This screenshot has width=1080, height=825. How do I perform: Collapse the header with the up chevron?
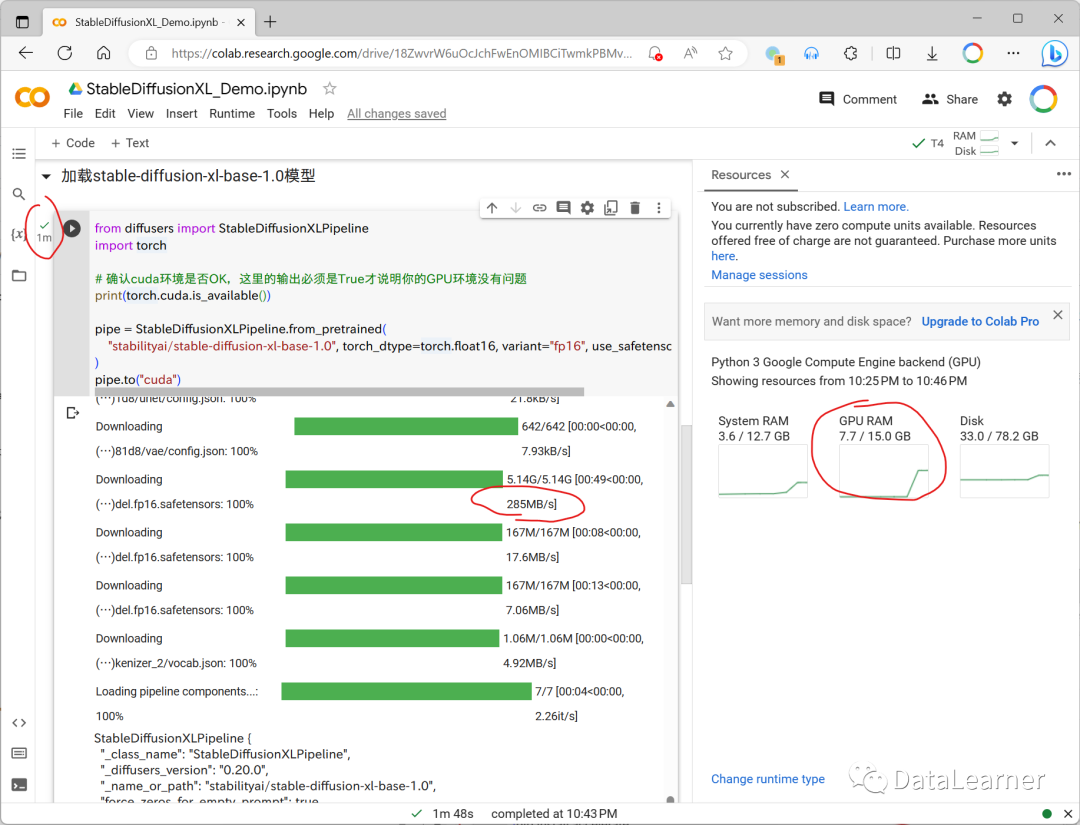click(x=1050, y=143)
